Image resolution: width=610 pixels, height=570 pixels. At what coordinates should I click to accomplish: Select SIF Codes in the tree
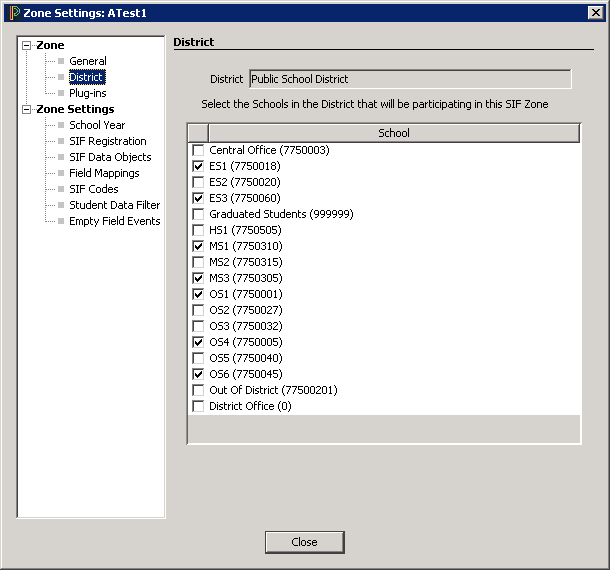[94, 189]
